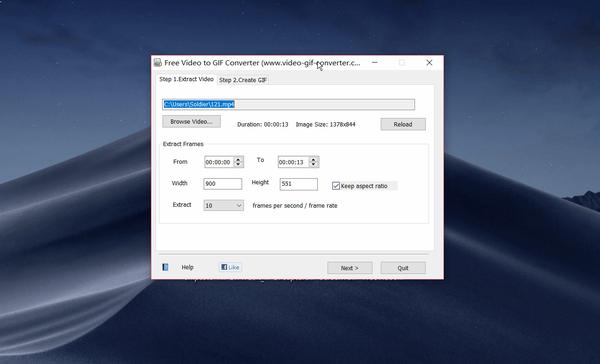600x364 pixels.
Task: Increase the From time with up arrow
Action: [x=238, y=159]
